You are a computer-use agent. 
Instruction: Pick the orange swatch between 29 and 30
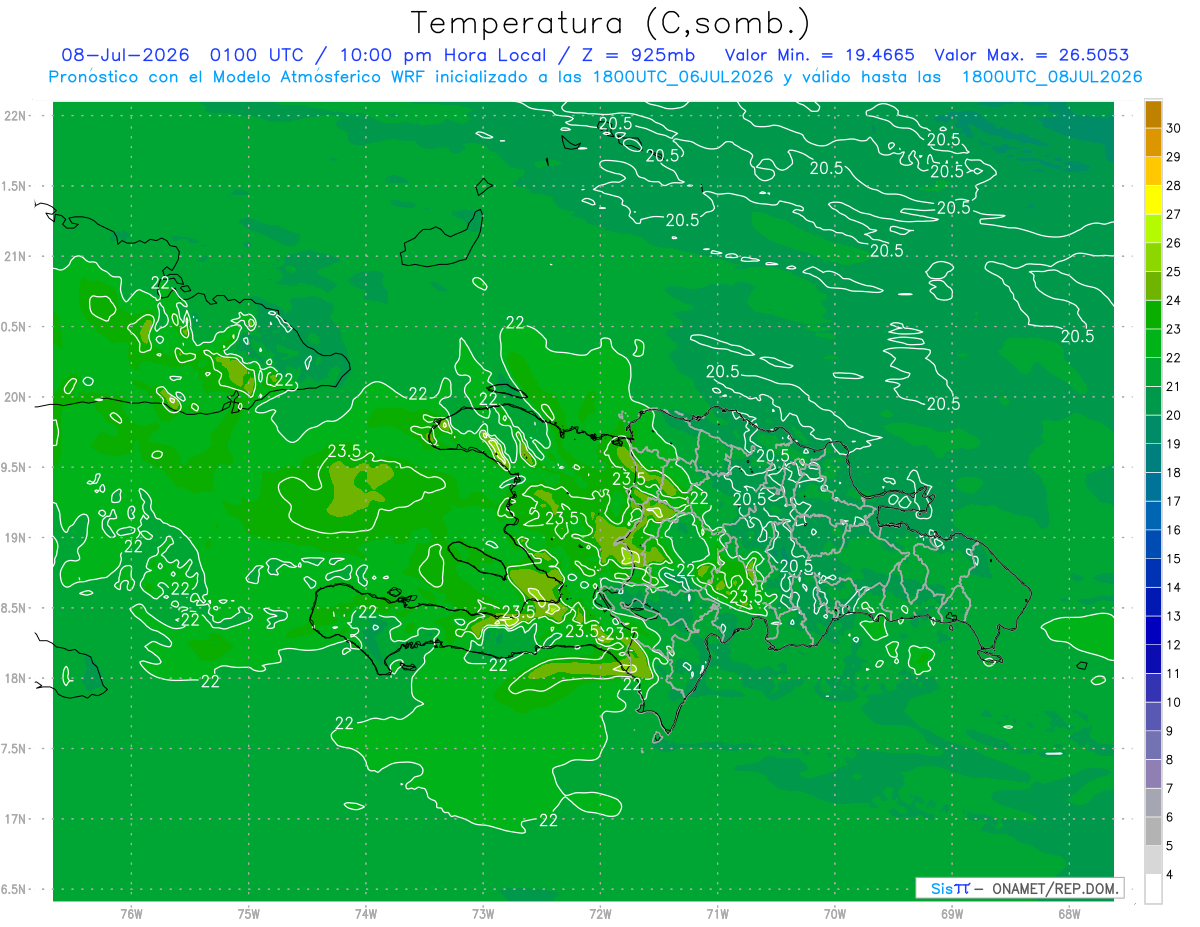(x=1153, y=143)
